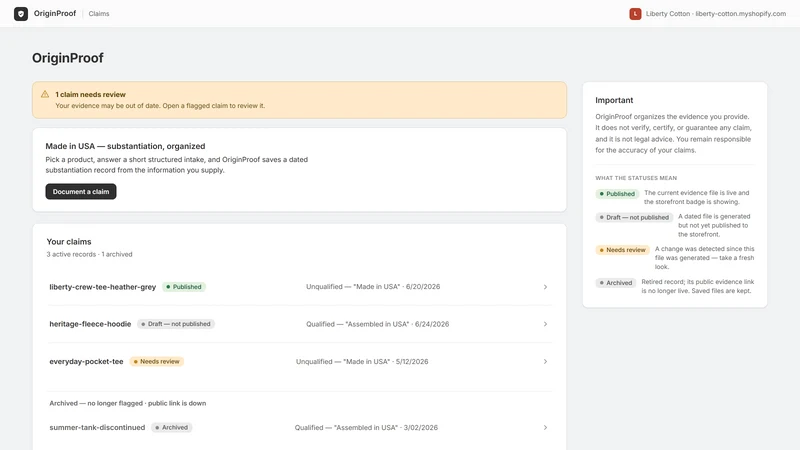Open the liberty-crew-tee-heather-grey claim chevron

[x=545, y=287]
